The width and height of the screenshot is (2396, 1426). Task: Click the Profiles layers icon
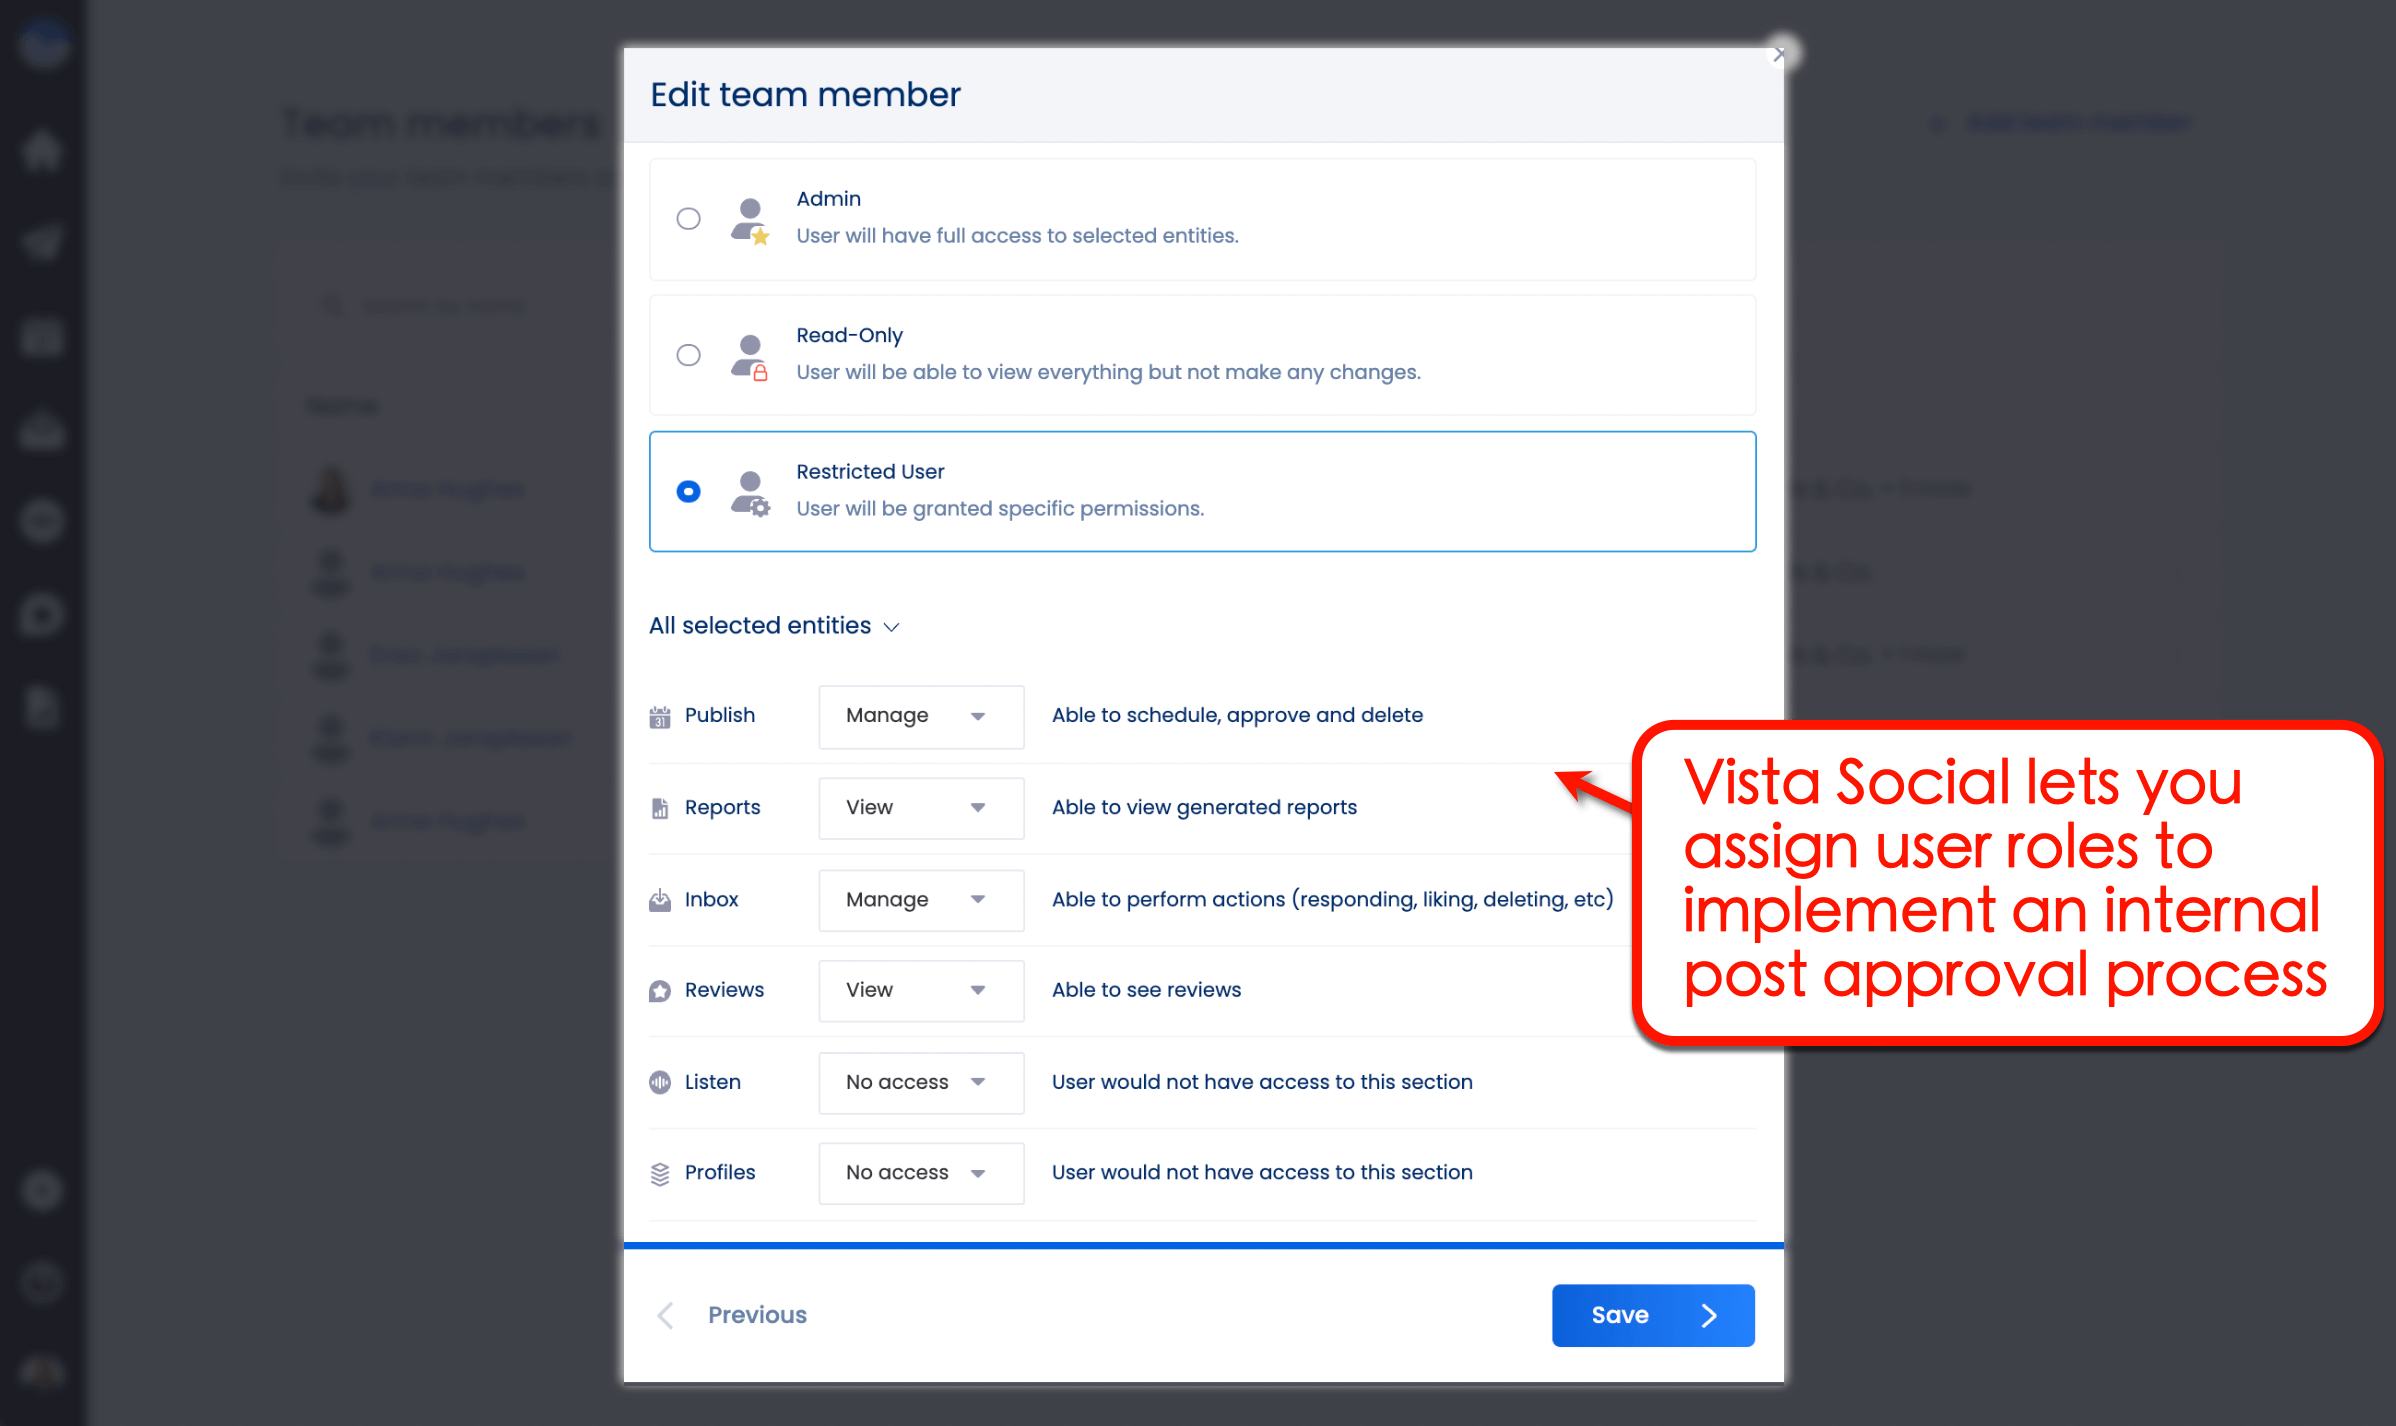(659, 1173)
